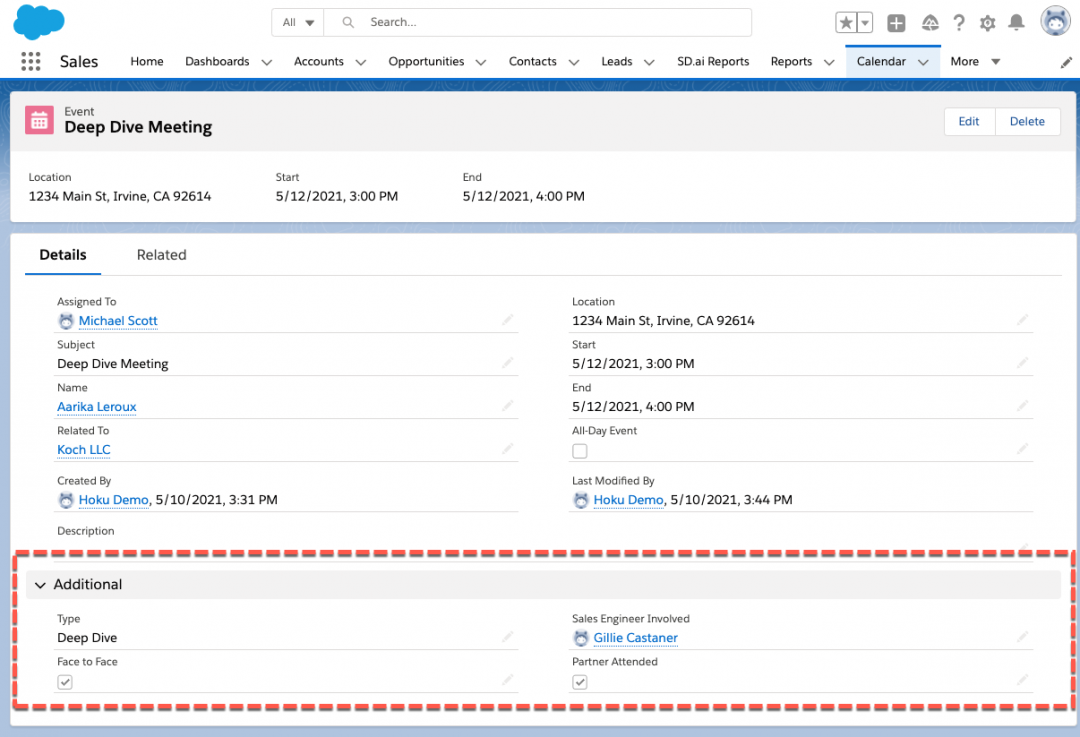Screen dimensions: 1080x737
Task: Click the Event calendar icon in header
Action: (39, 121)
